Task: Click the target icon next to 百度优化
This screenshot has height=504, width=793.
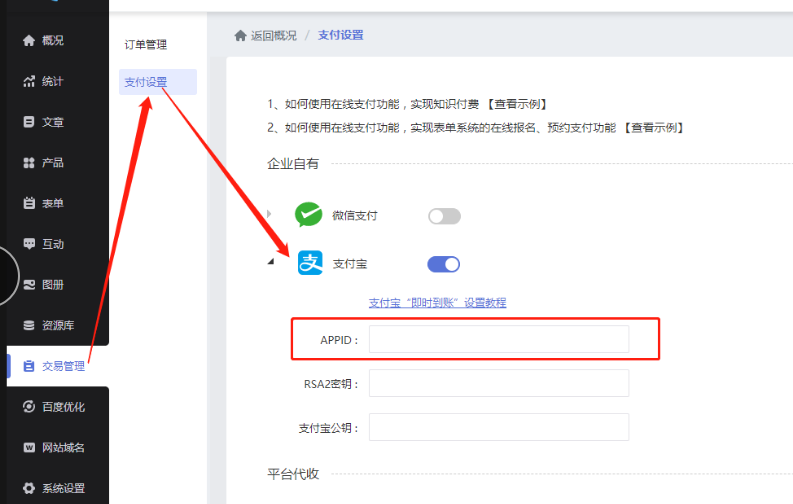Action: pos(29,406)
